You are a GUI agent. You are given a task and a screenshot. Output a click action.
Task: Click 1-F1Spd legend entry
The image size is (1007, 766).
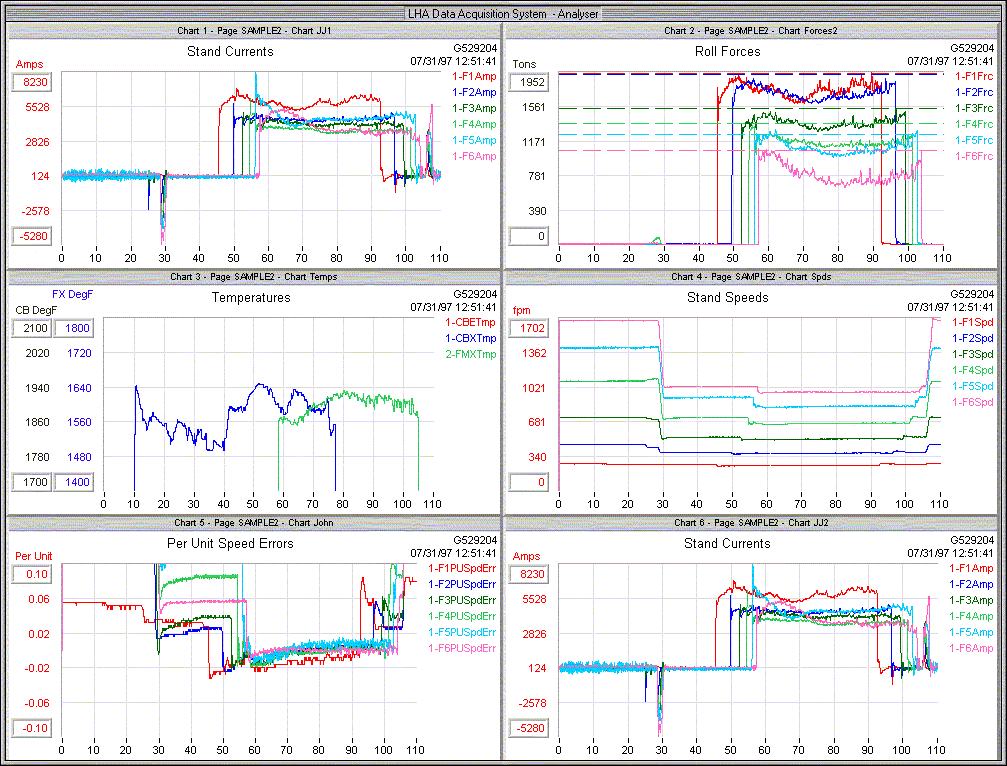click(x=972, y=322)
